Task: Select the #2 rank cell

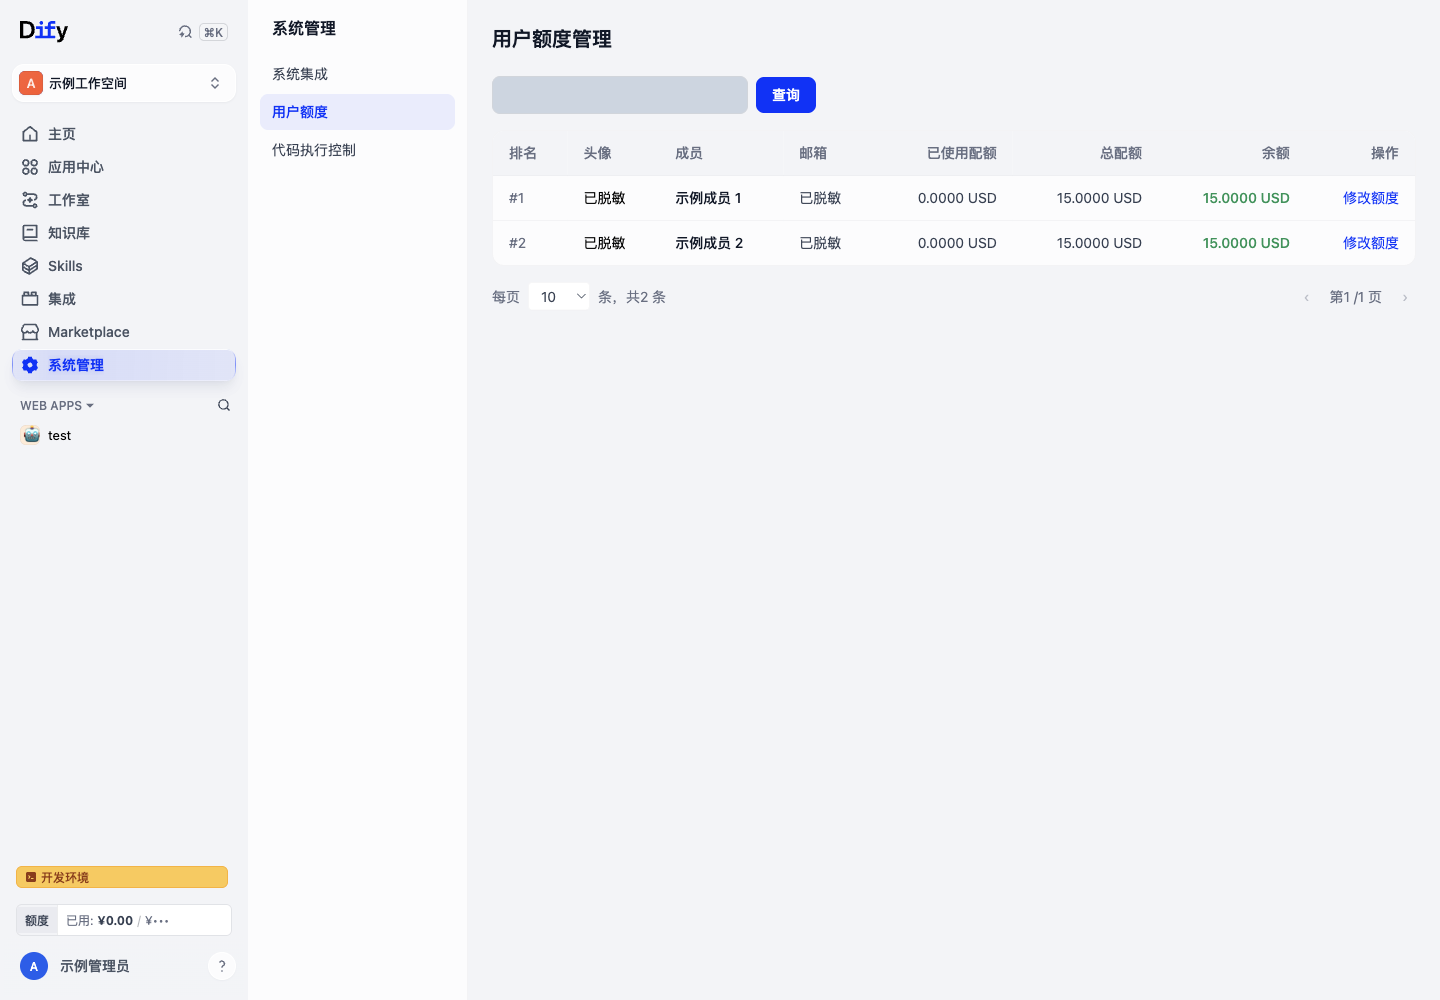Action: pos(517,243)
